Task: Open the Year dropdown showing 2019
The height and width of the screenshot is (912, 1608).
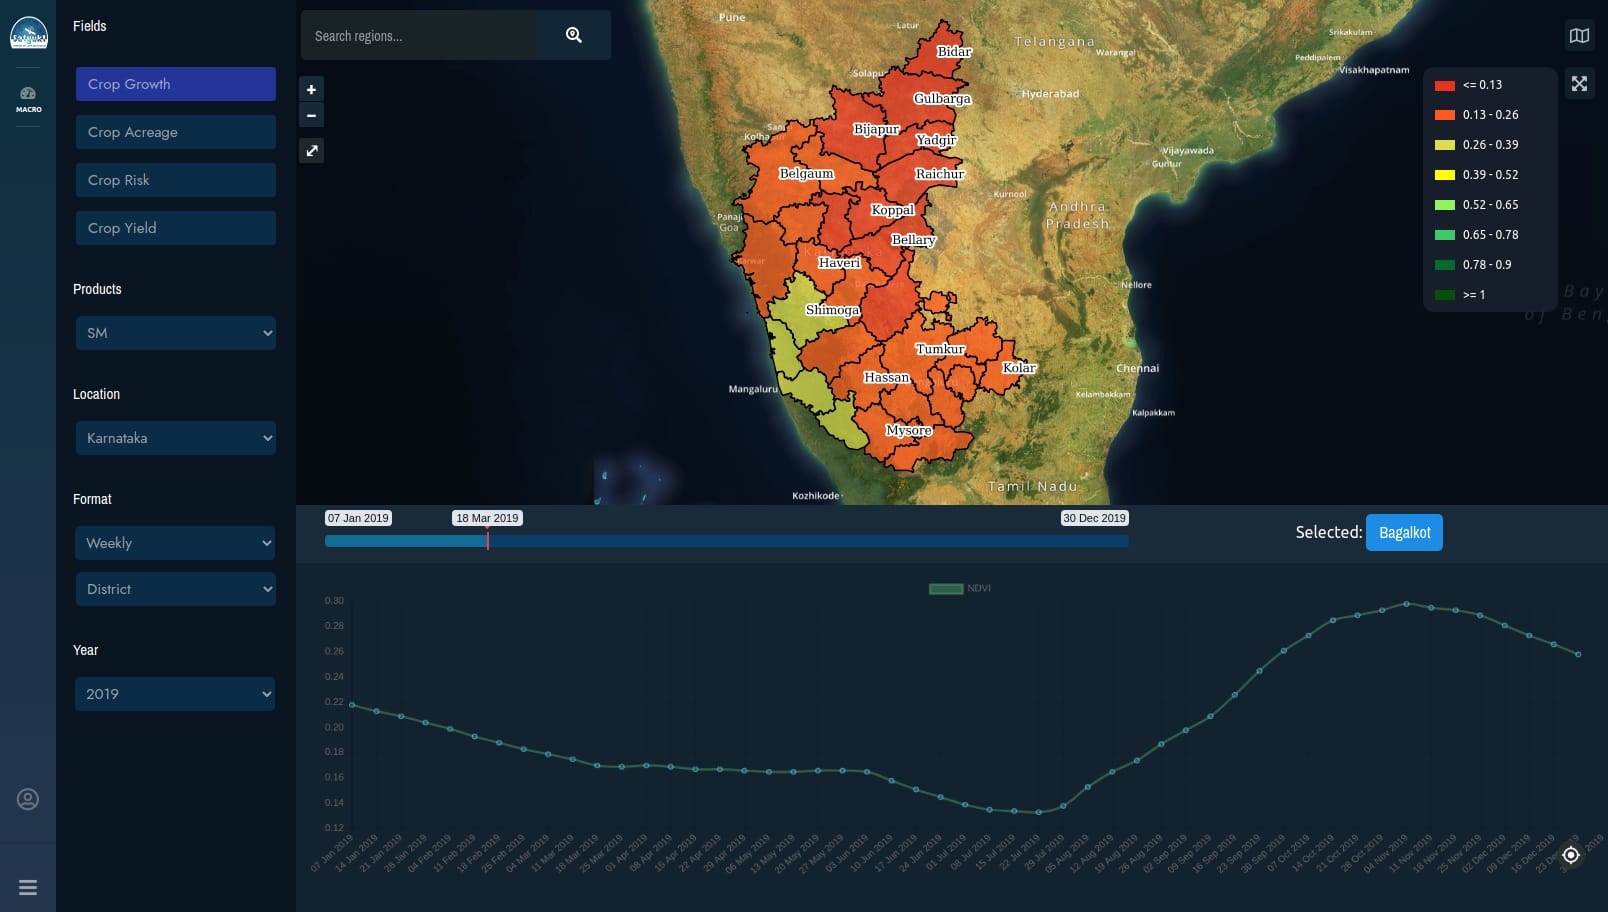Action: (x=175, y=694)
